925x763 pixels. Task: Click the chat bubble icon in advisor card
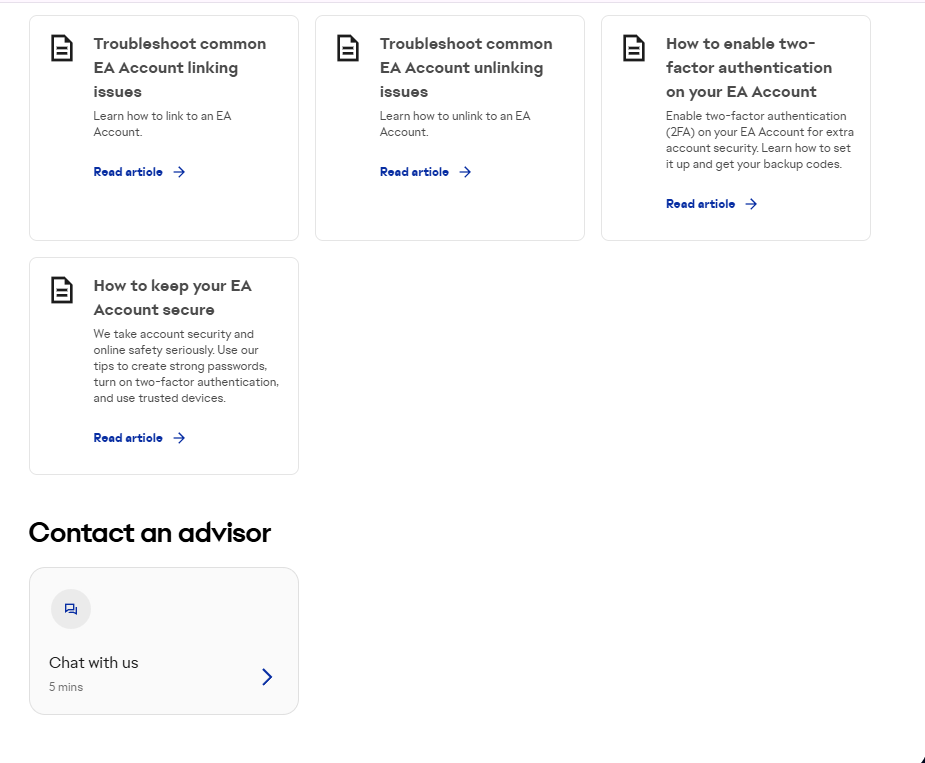[71, 609]
